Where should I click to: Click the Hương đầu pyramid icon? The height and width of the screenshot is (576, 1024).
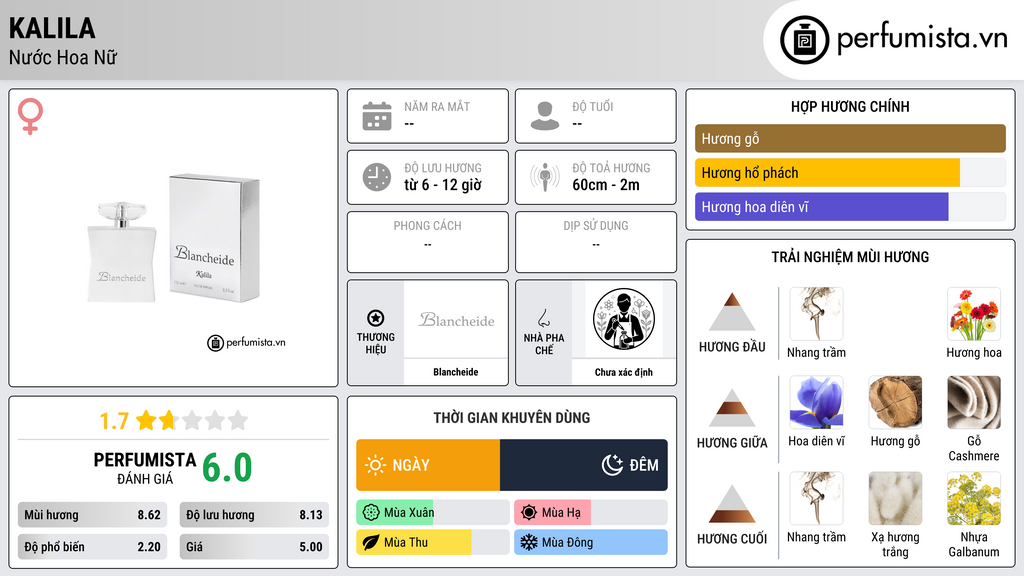(x=732, y=312)
